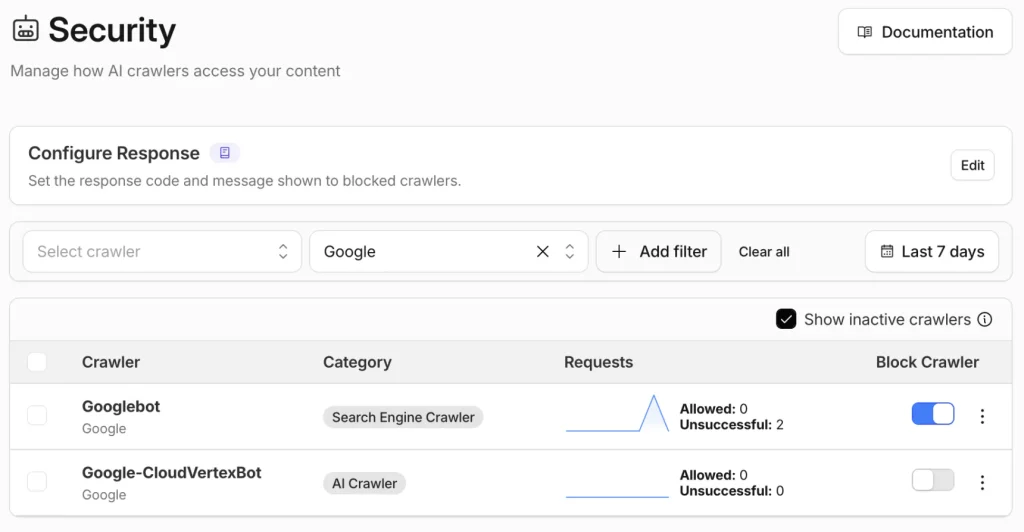Click the Google-CloudVertexBot crawler name
Viewport: 1024px width, 532px height.
coord(171,473)
